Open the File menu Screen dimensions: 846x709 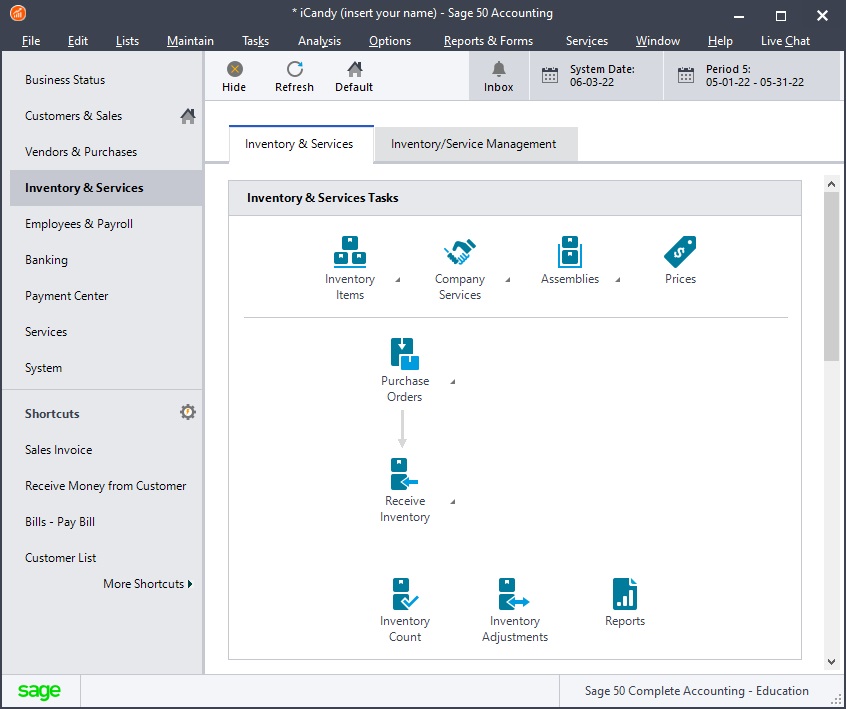pos(31,41)
